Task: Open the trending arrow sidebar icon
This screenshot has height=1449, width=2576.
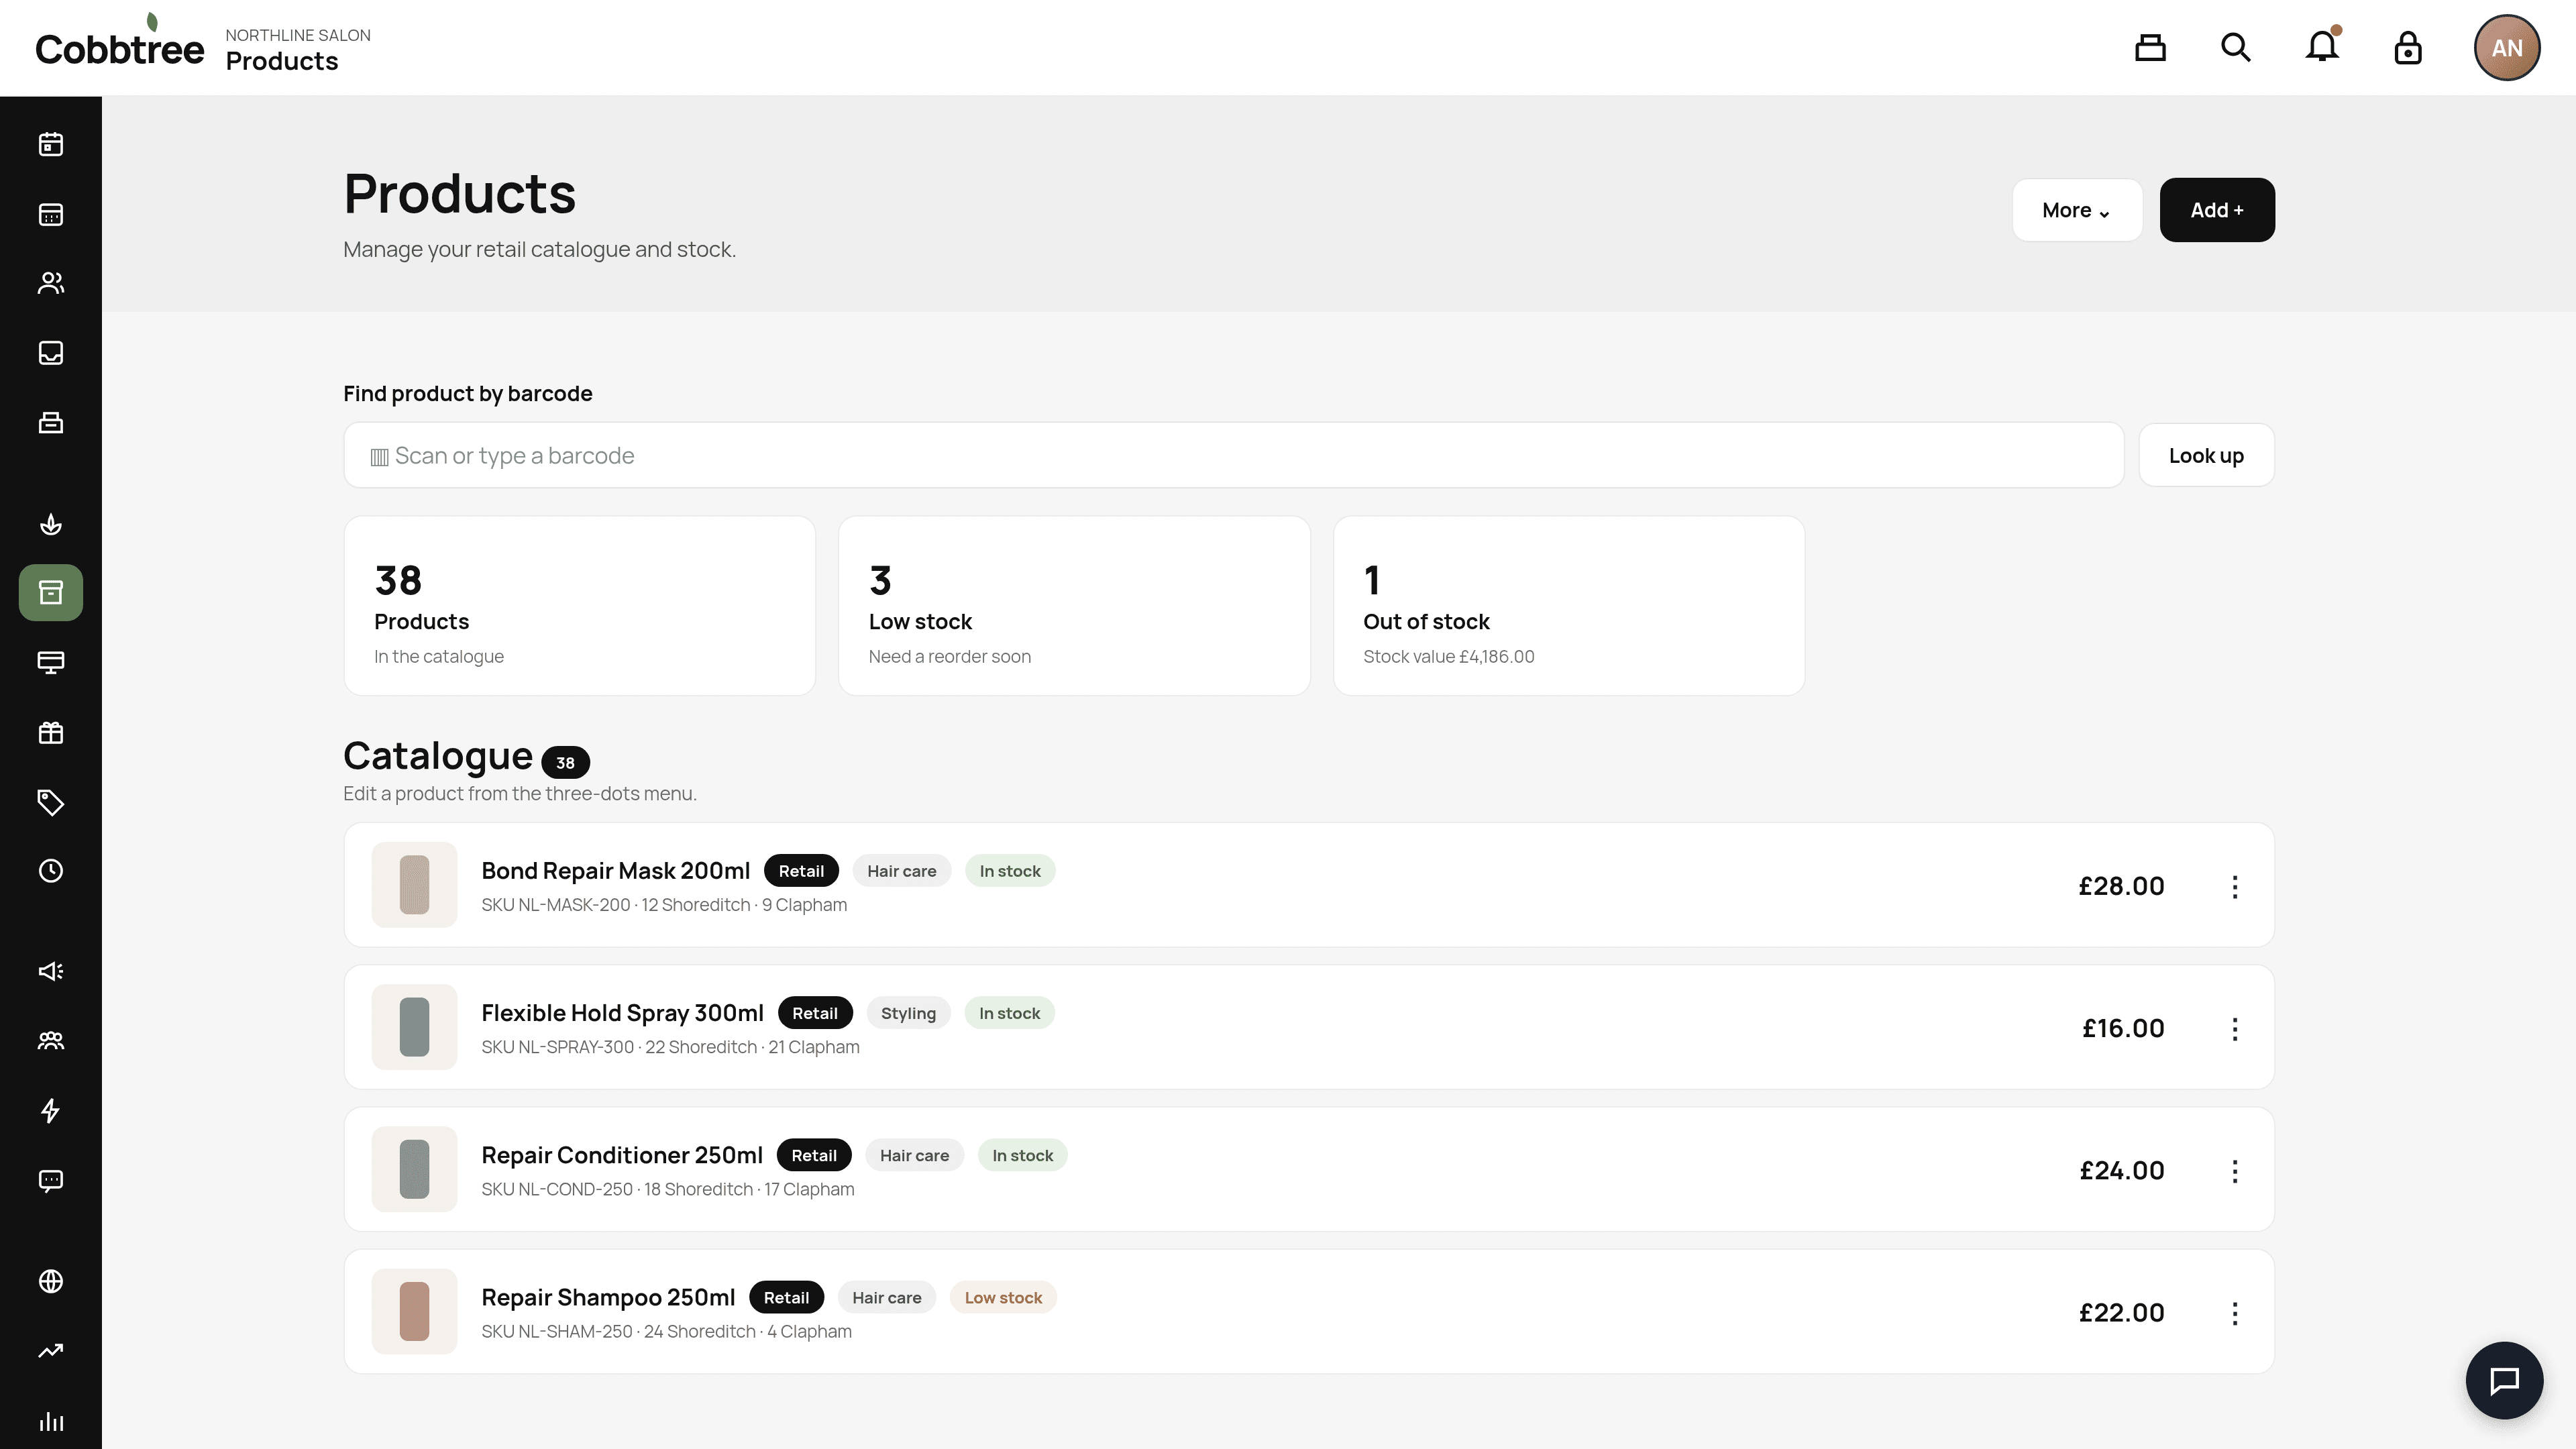Action: tap(51, 1351)
